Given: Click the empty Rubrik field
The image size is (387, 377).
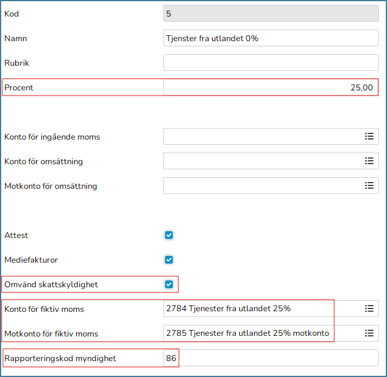Looking at the screenshot, I should click(271, 63).
